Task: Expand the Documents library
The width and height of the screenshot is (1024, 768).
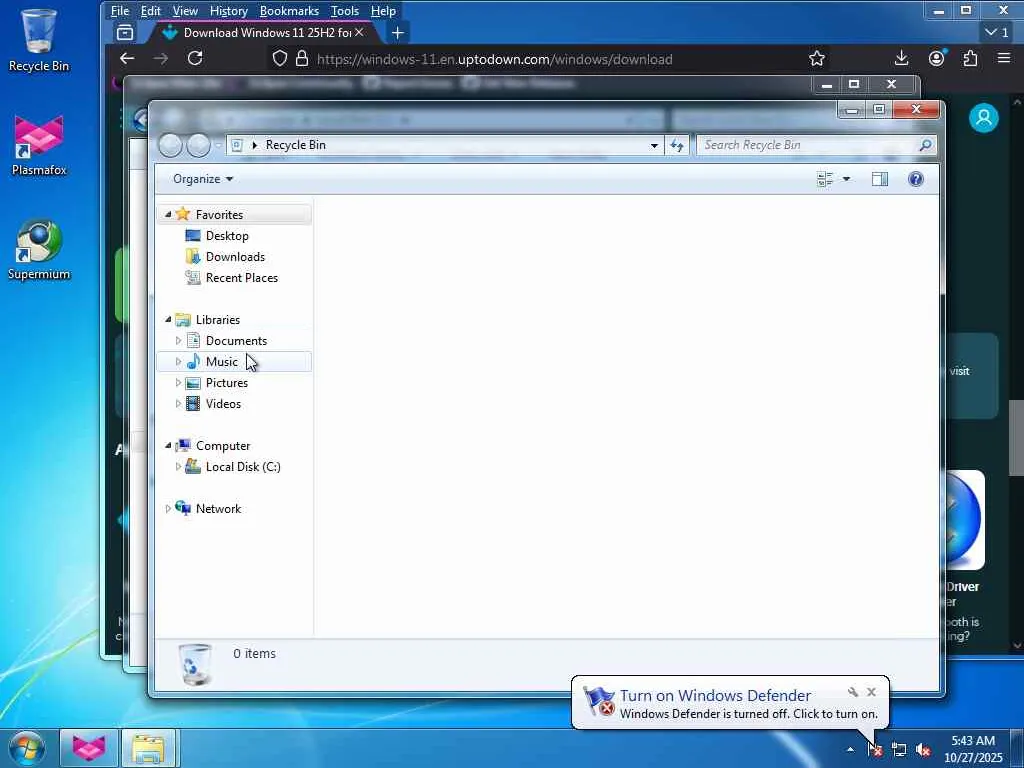Action: (178, 340)
